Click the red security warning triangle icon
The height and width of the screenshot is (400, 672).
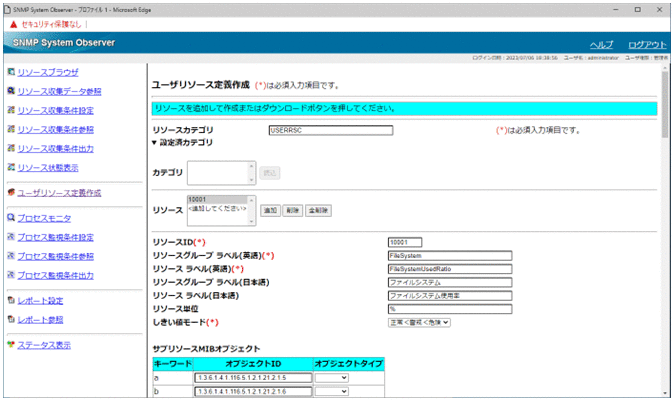[13, 24]
